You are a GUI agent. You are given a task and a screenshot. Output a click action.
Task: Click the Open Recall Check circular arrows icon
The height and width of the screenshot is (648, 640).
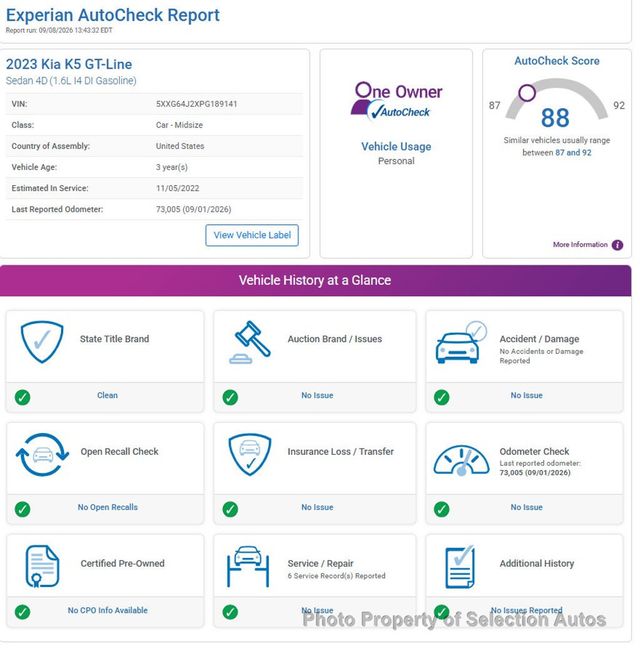(42, 454)
